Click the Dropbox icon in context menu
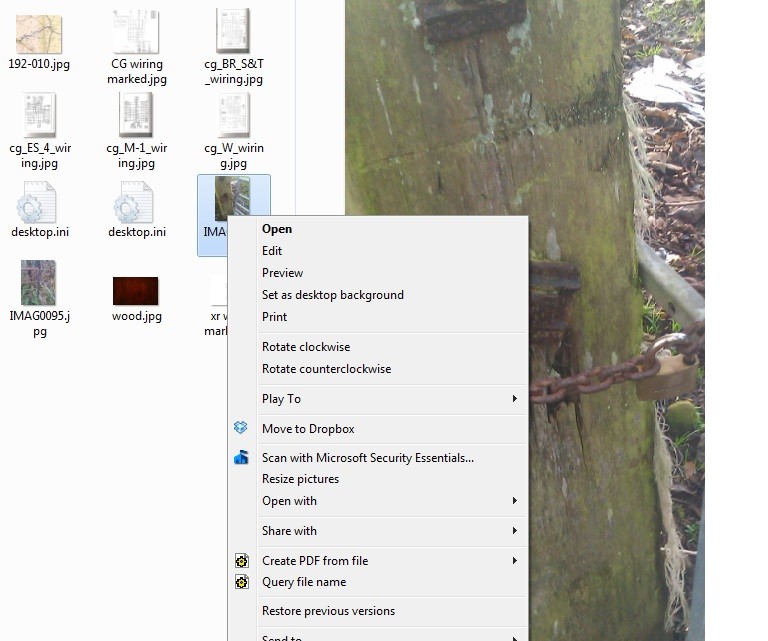This screenshot has height=641, width=768. (x=241, y=428)
